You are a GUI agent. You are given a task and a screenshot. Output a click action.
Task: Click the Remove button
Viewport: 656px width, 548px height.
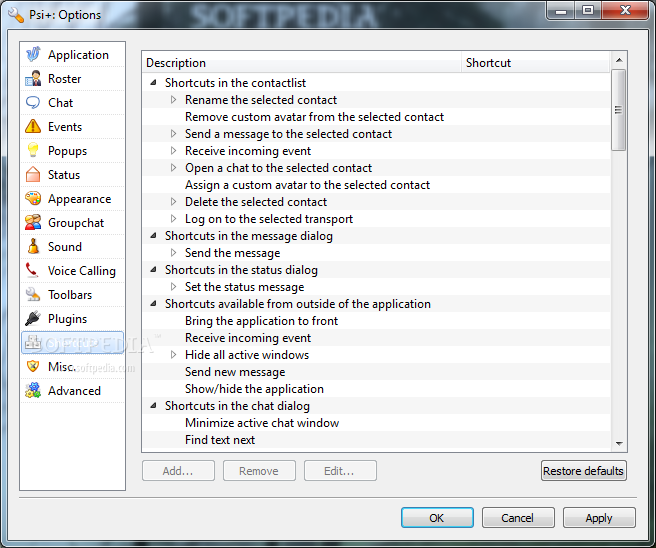tap(259, 471)
